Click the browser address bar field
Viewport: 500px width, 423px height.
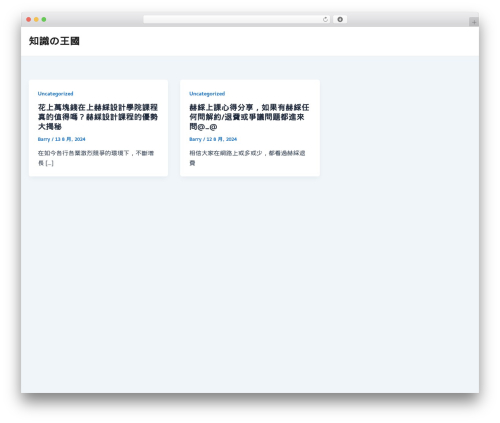click(237, 20)
